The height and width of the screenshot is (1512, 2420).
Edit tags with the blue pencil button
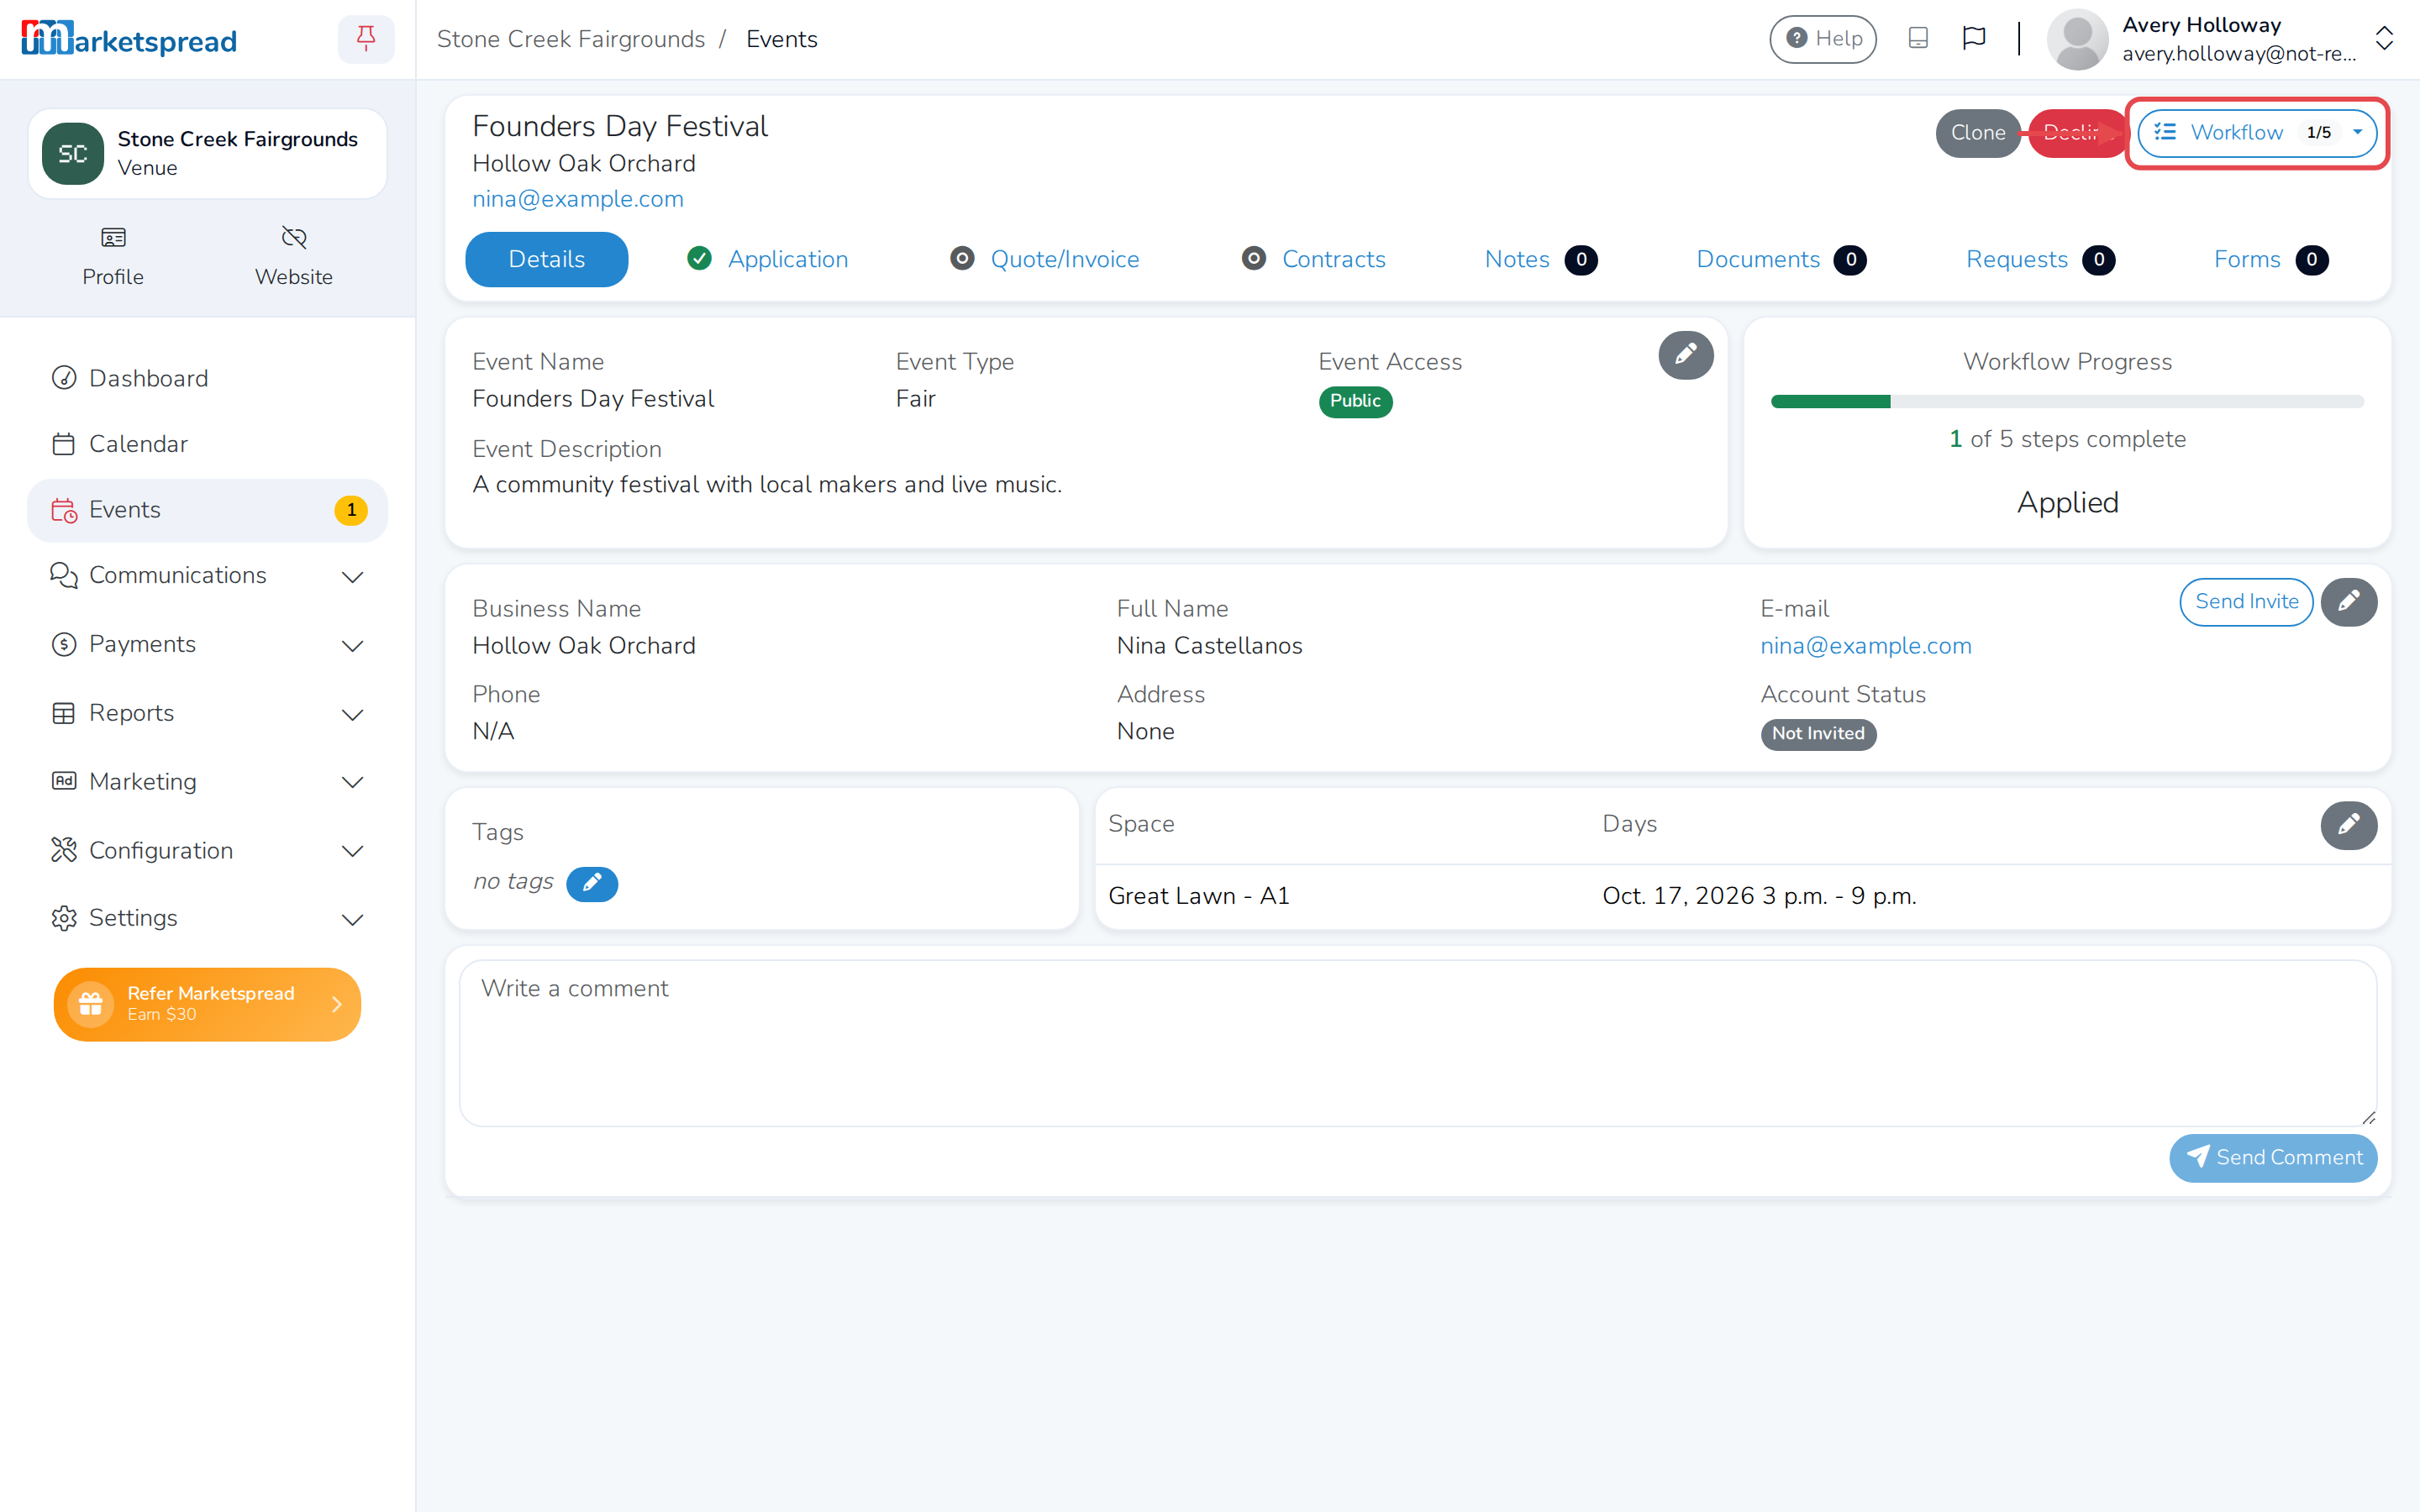click(592, 883)
